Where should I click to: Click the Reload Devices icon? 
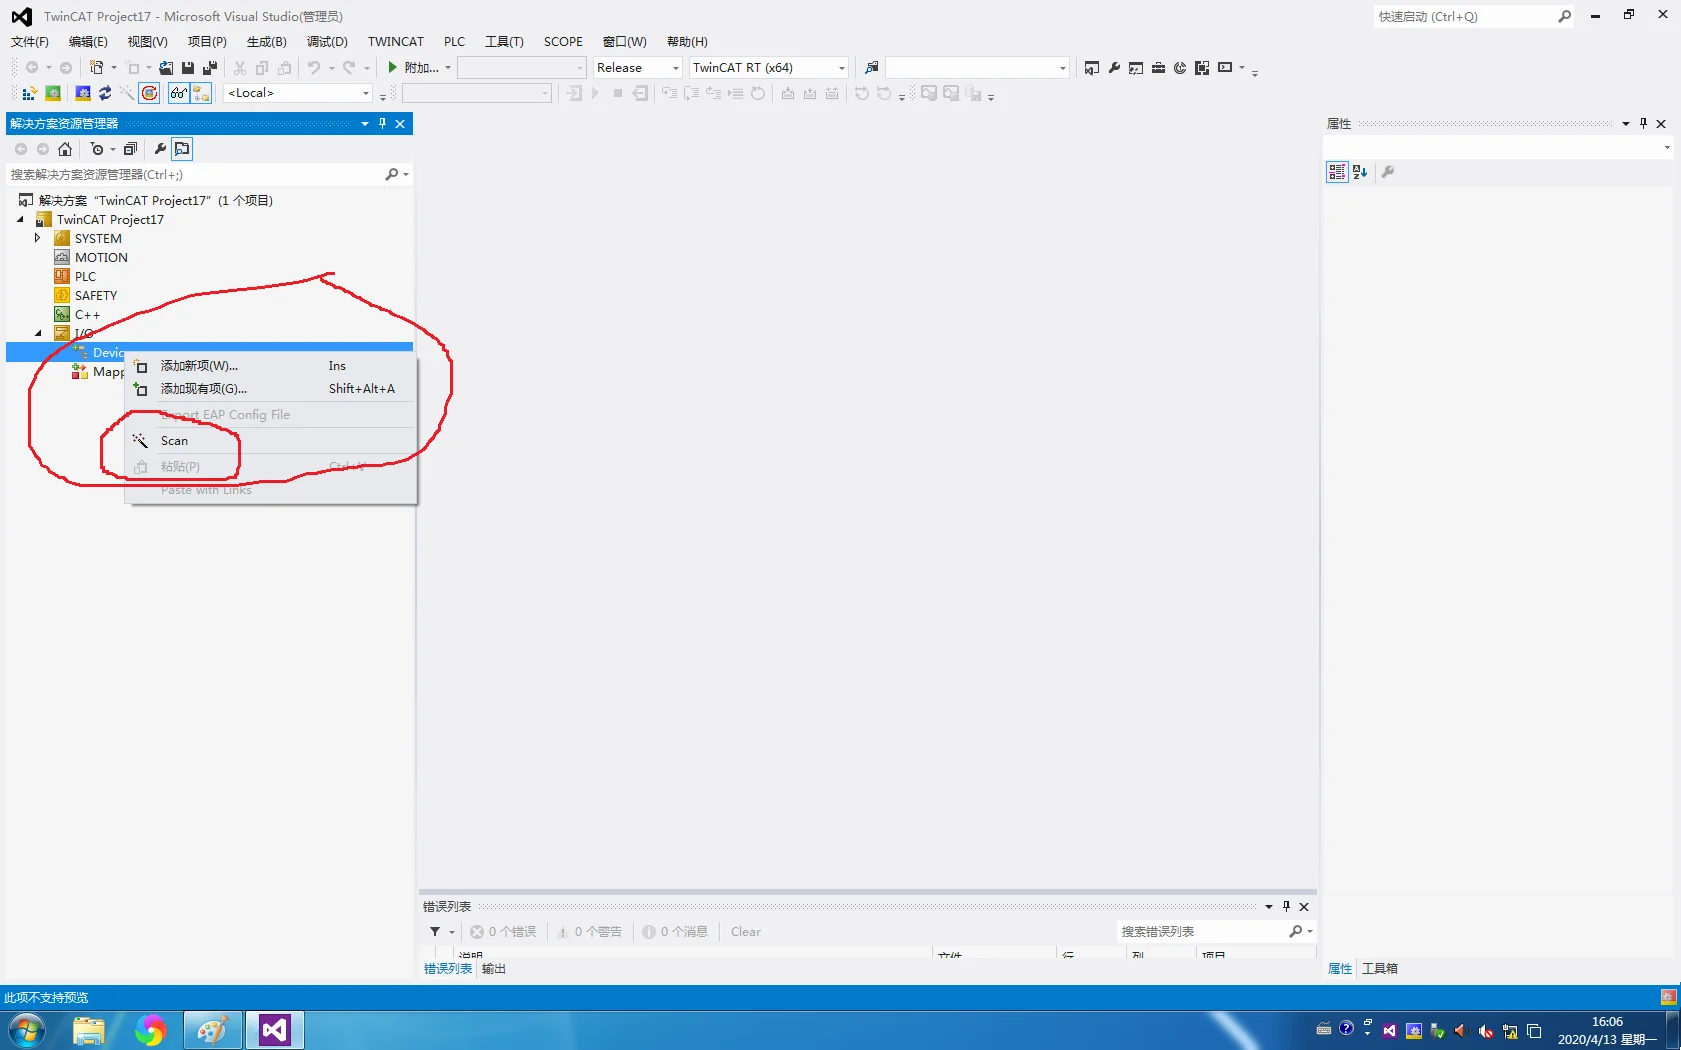(x=105, y=93)
